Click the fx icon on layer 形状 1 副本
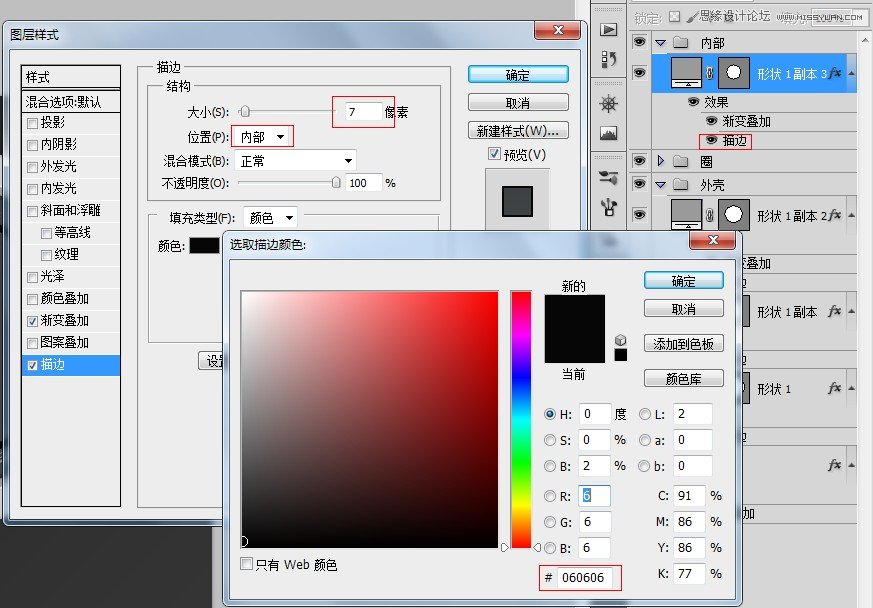 [x=834, y=311]
